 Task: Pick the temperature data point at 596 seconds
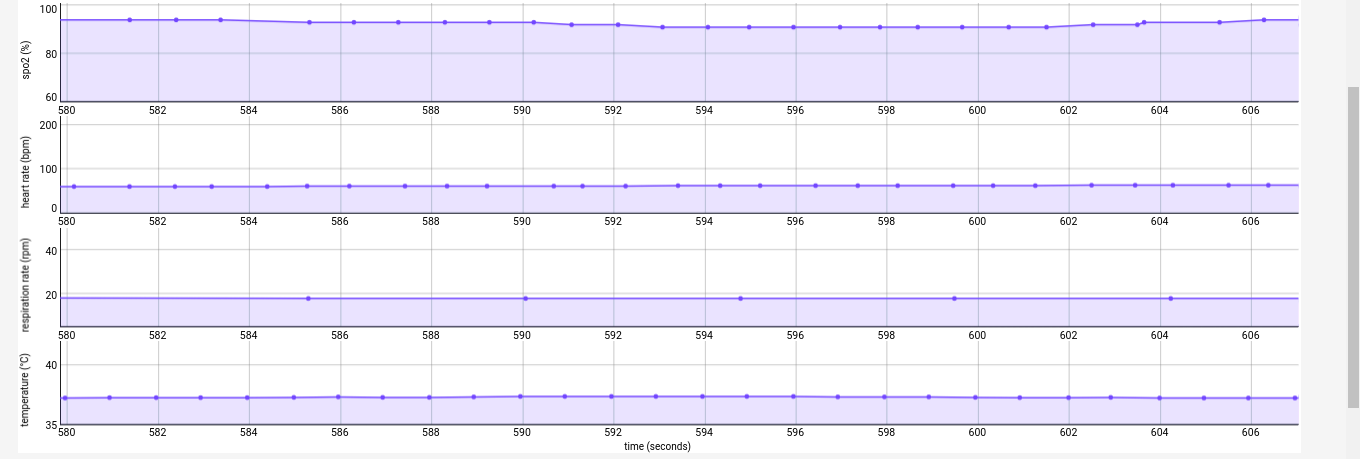point(794,396)
